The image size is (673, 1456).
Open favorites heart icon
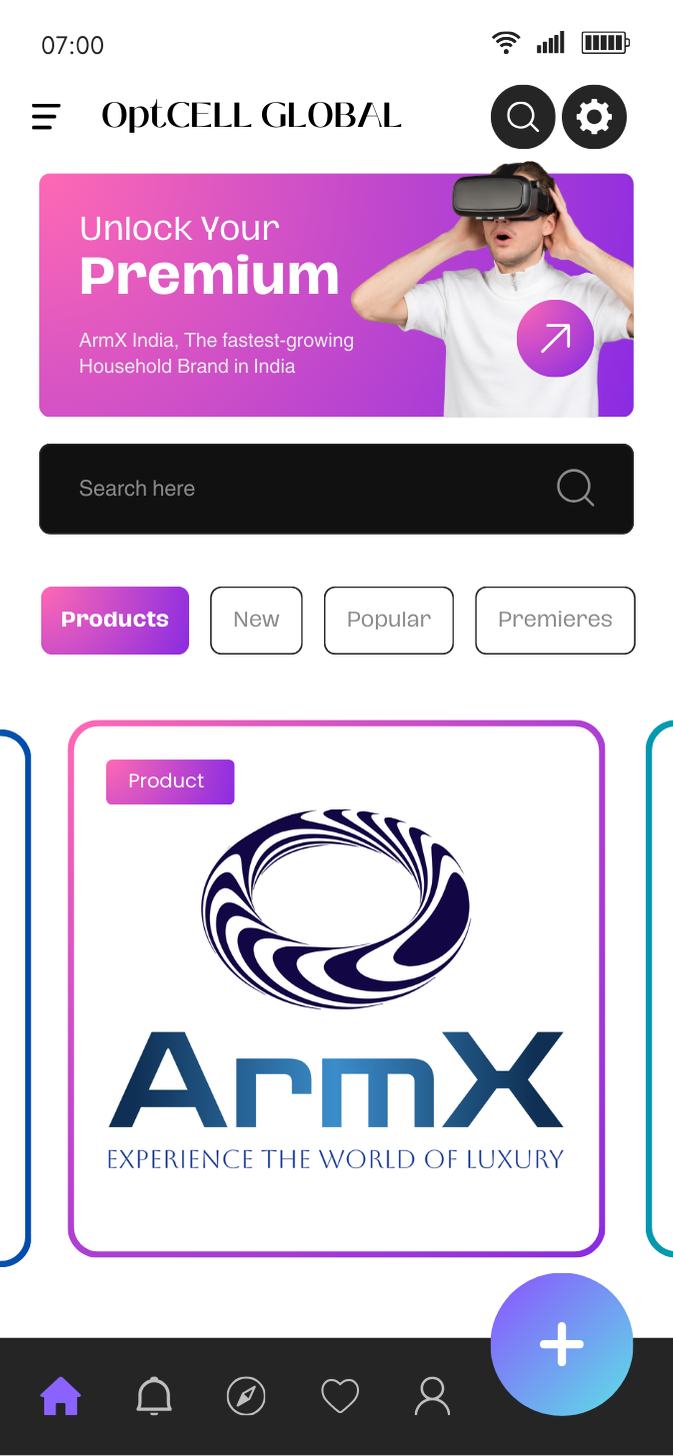[x=340, y=1396]
